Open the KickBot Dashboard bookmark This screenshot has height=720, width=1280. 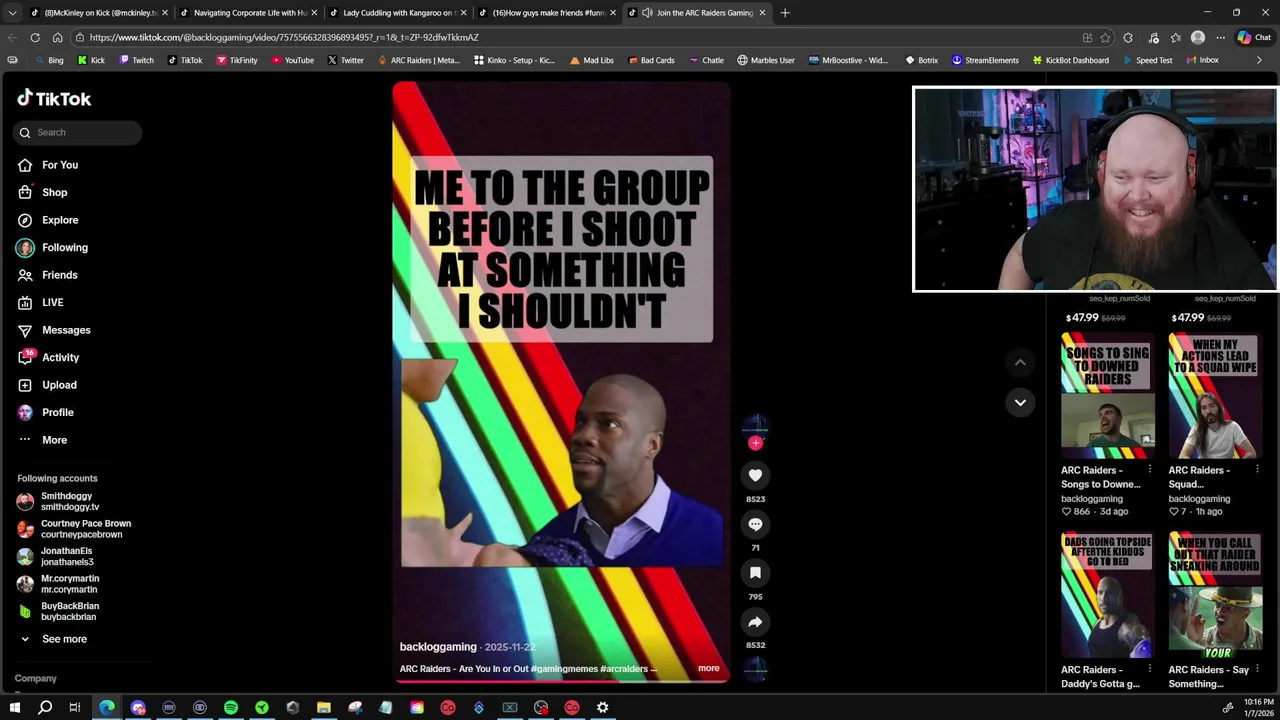point(1070,60)
